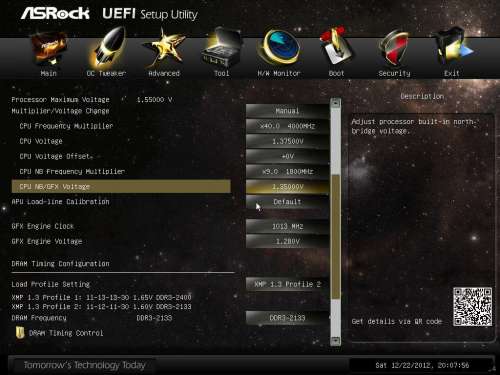Click the 'Get details via QR code' text
This screenshot has height=375, width=500.
[x=397, y=321]
